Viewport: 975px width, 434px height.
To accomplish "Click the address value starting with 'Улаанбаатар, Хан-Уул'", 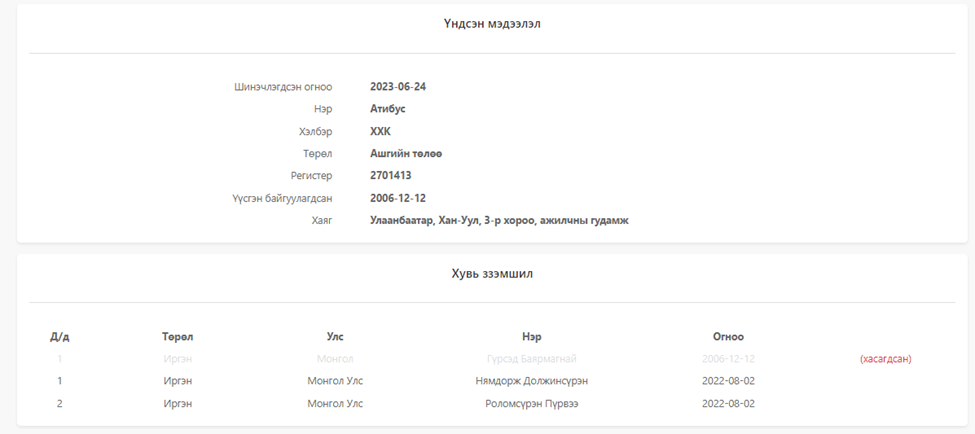I will [x=499, y=221].
